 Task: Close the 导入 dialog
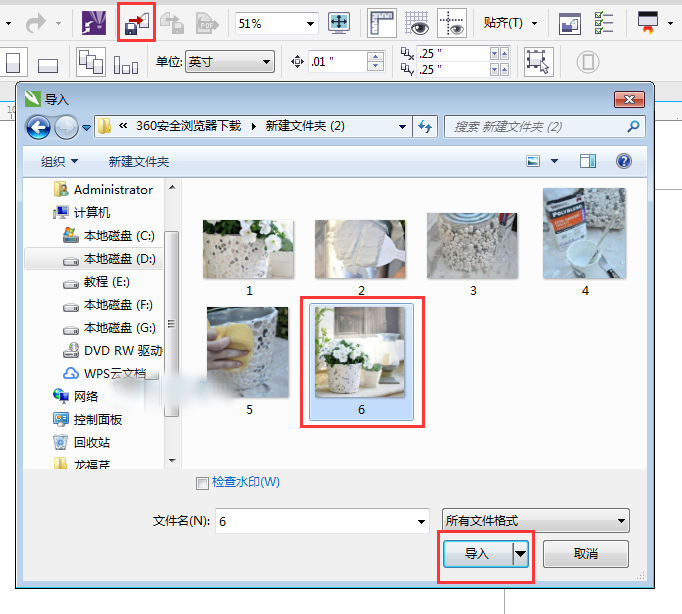[629, 100]
